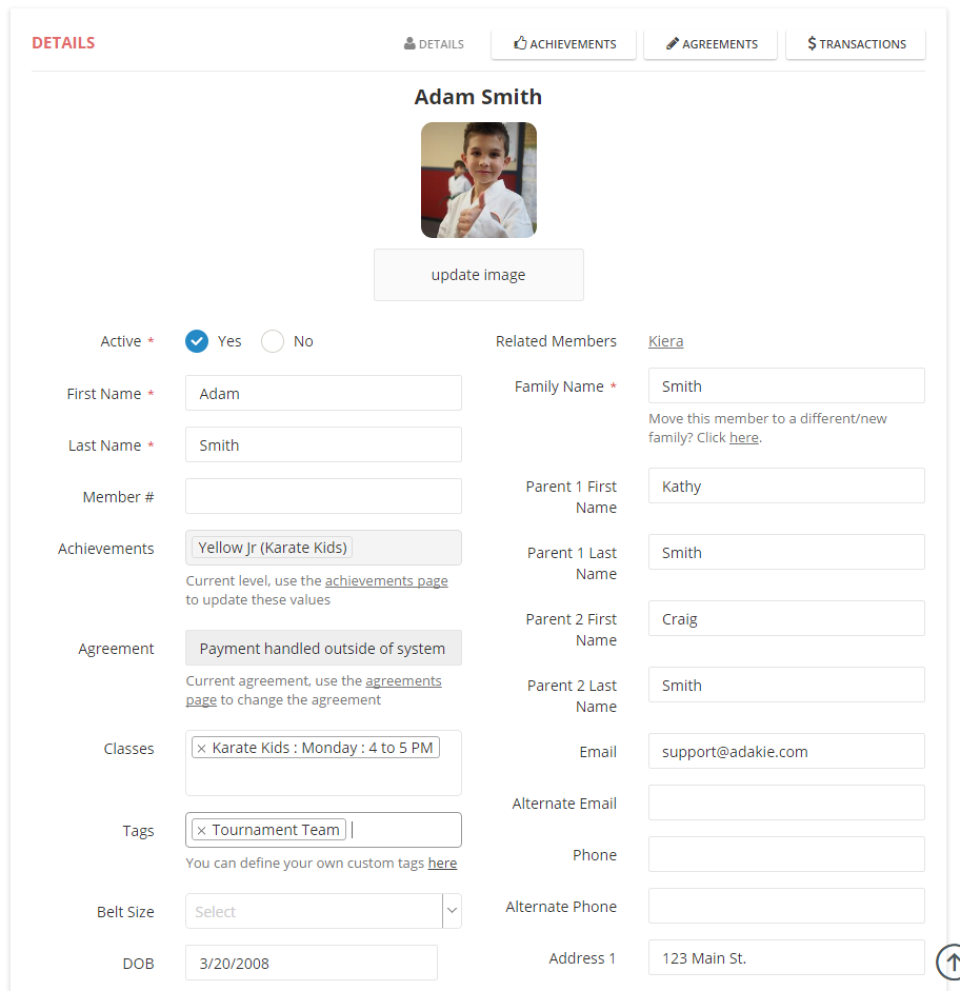The height and width of the screenshot is (991, 960).
Task: Remove the Tournament Team tag using its x
Action: pos(200,829)
